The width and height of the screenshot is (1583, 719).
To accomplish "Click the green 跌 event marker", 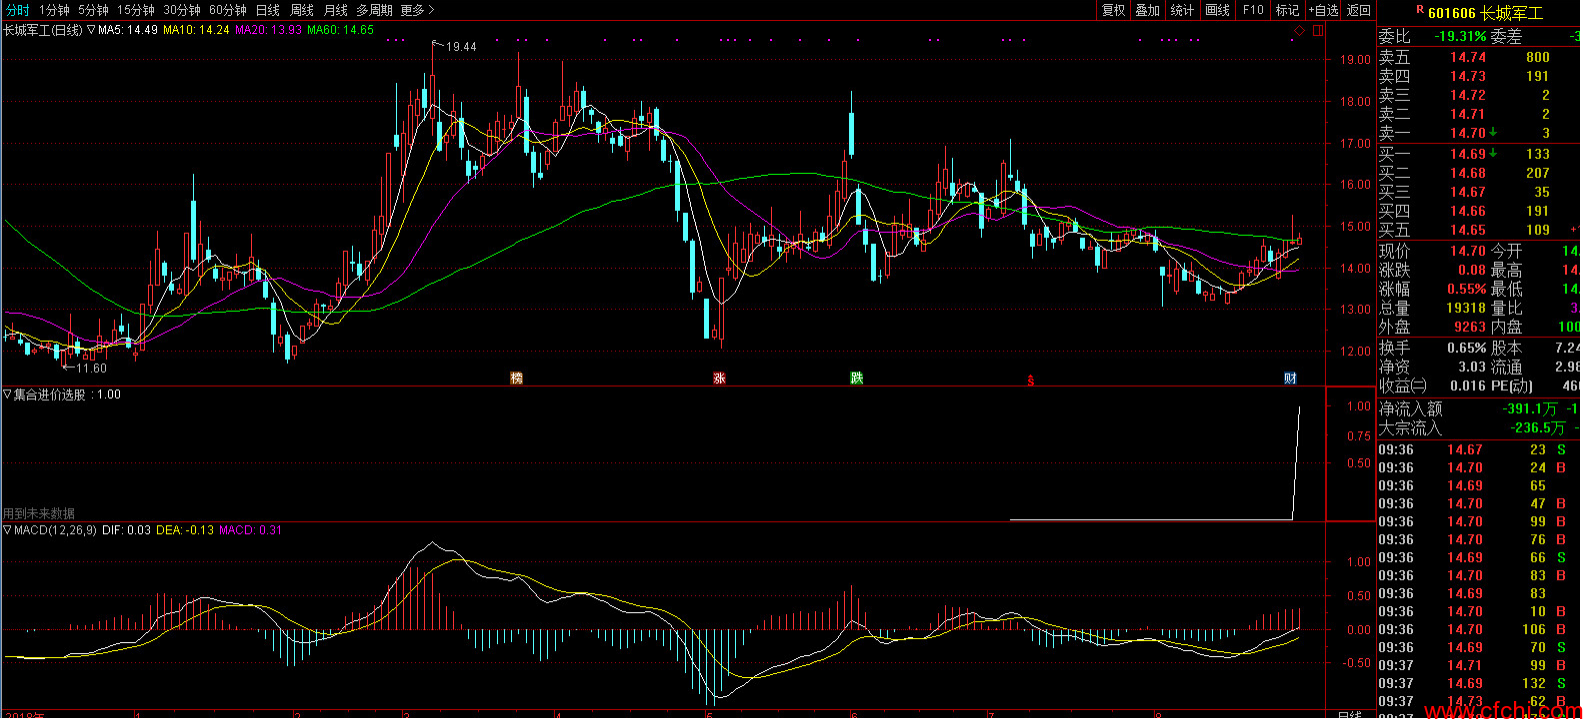I will coord(856,378).
